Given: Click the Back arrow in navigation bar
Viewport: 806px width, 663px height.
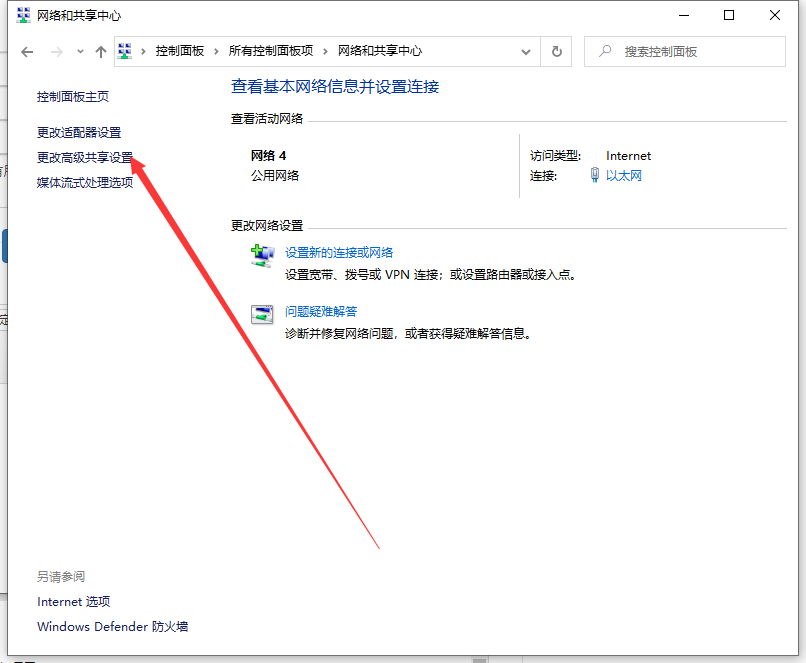Looking at the screenshot, I should click(28, 51).
